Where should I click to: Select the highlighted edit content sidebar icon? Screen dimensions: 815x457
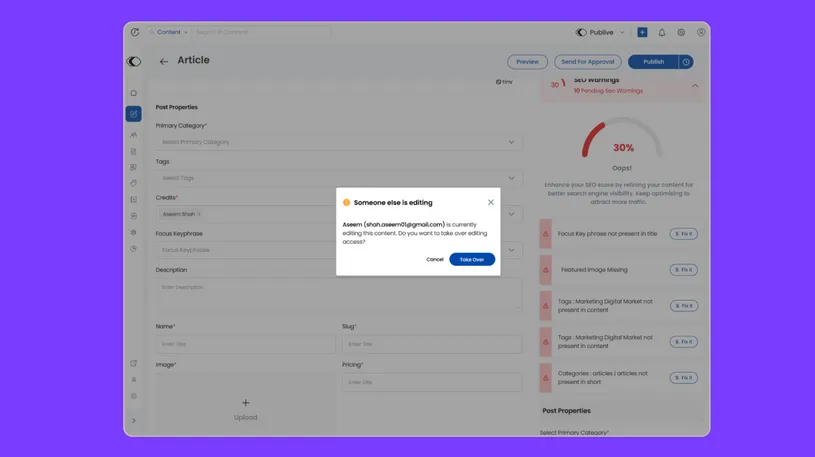click(134, 114)
